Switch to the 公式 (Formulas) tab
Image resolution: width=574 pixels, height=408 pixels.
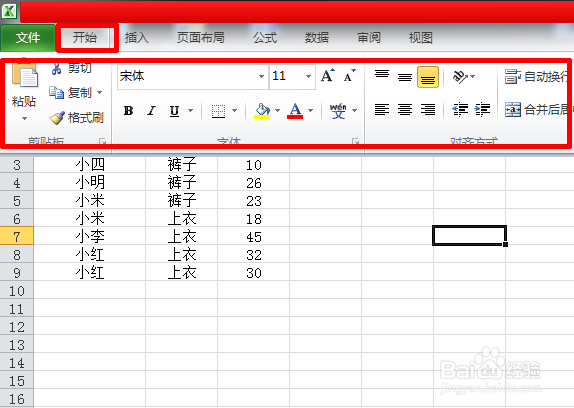(x=265, y=37)
